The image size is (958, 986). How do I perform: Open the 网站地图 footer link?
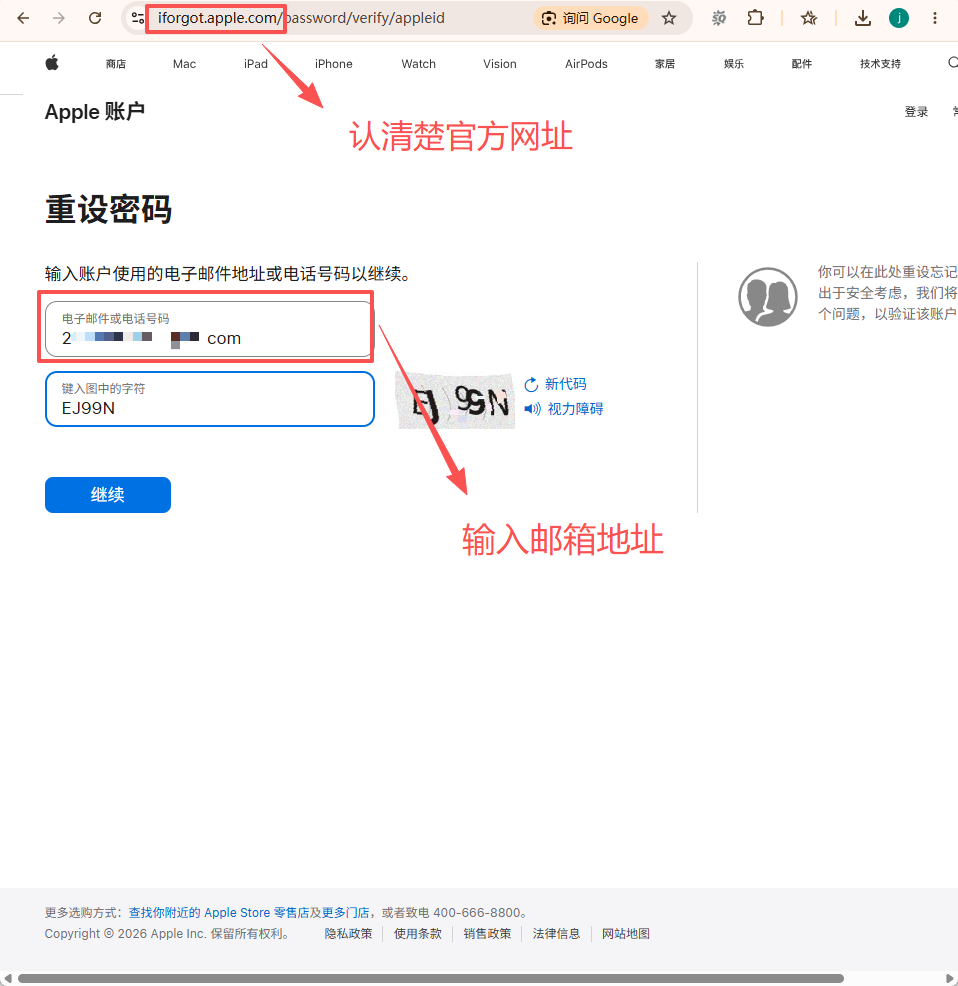click(x=626, y=934)
